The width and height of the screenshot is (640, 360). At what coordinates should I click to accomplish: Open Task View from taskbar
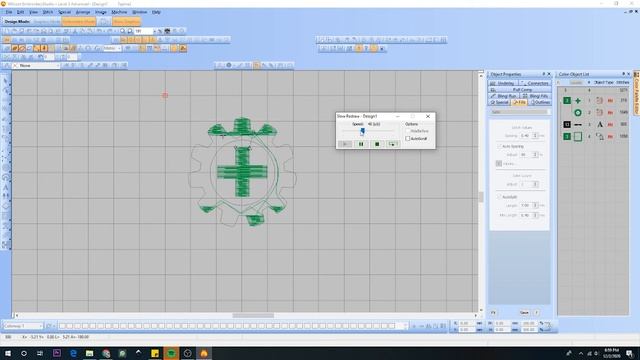click(40, 353)
